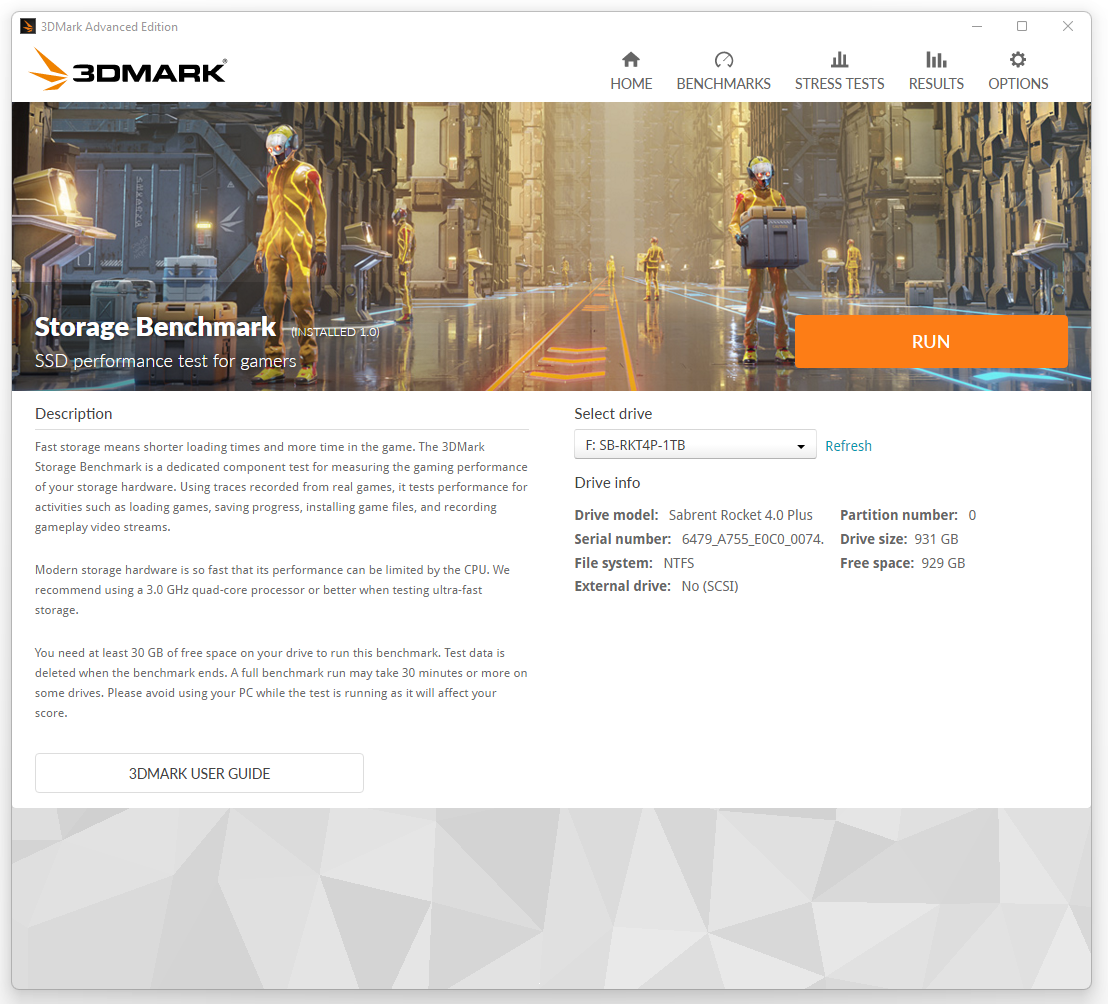Click the 'INSTALLED 1.0' version label
The height and width of the screenshot is (1004, 1108).
pyautogui.click(x=336, y=332)
